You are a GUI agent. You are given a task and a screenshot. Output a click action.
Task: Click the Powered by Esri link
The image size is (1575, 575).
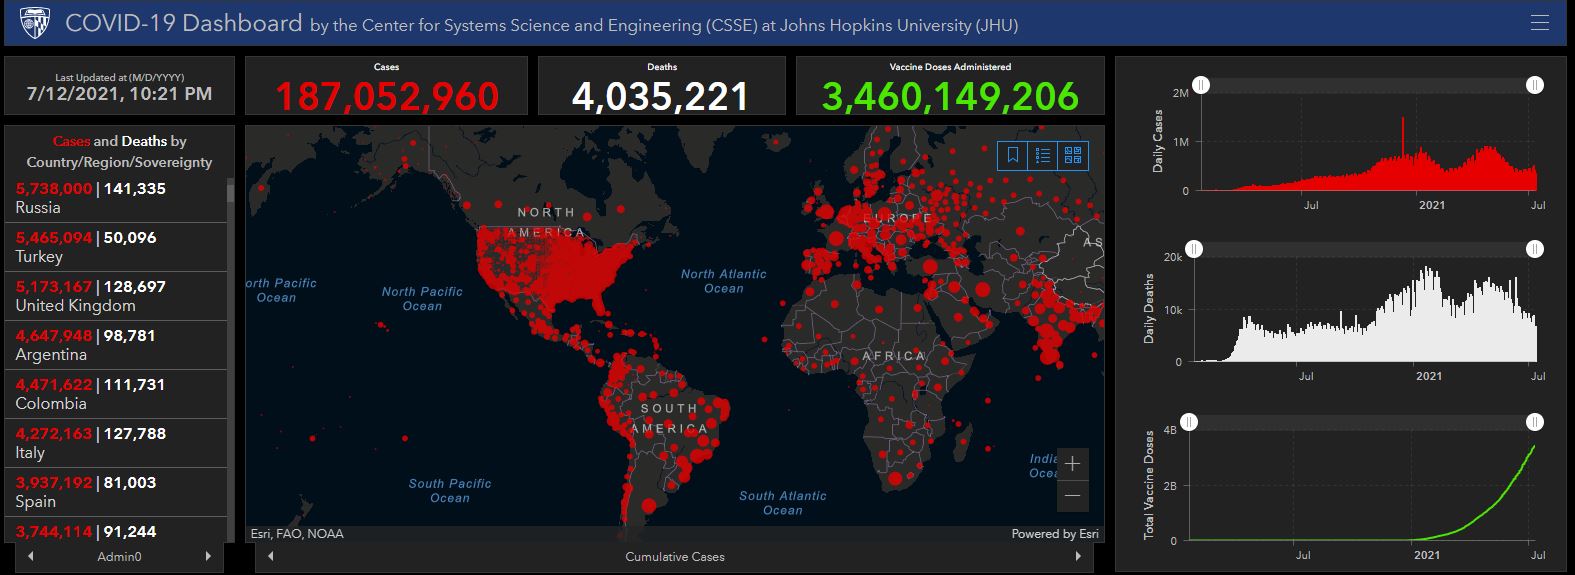(1054, 534)
